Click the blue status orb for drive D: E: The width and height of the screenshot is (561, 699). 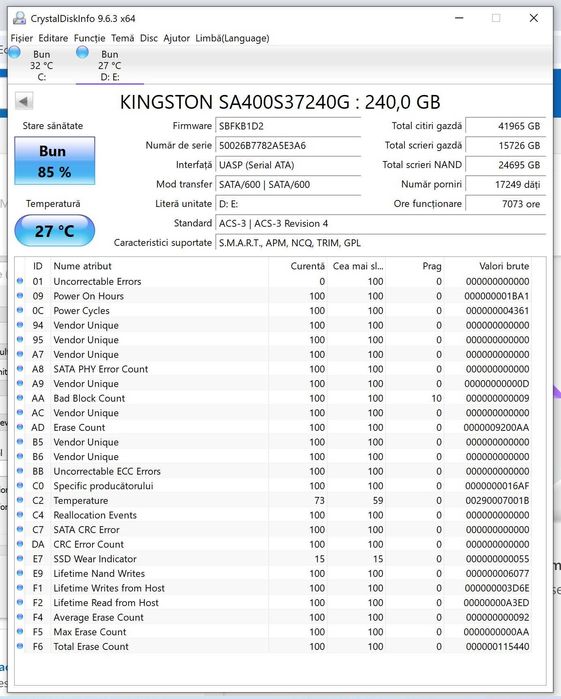tap(82, 53)
